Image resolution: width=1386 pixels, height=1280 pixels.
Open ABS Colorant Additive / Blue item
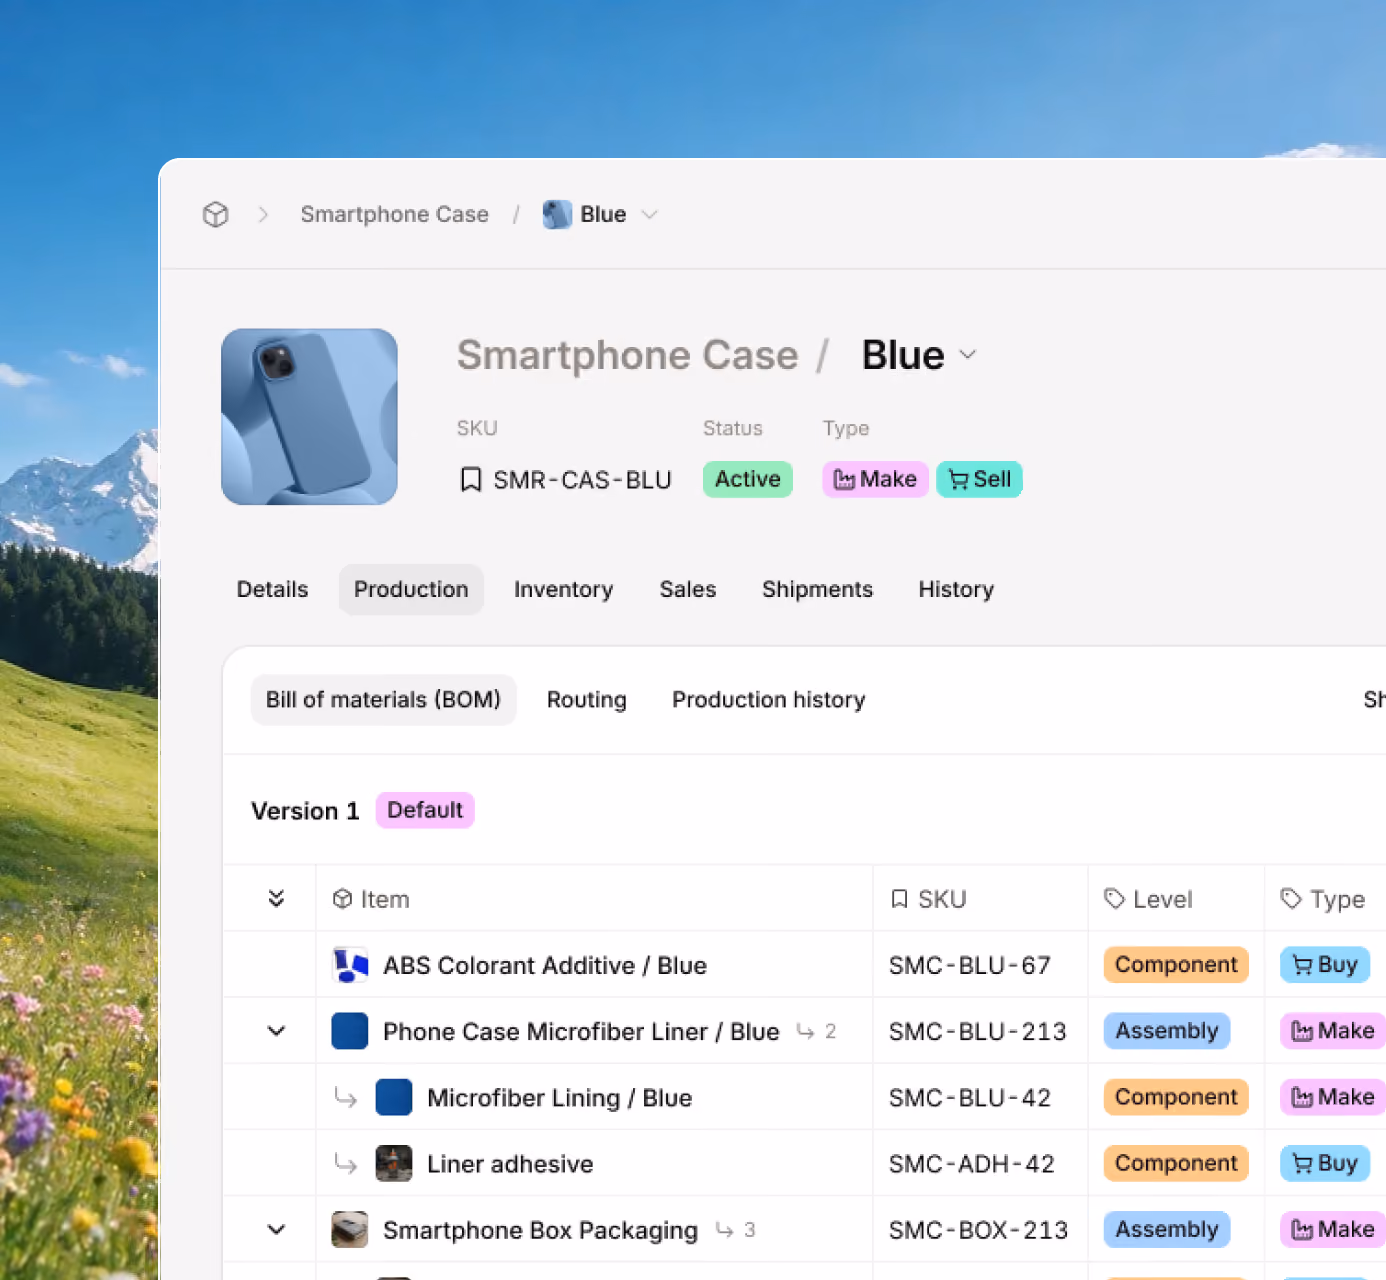[545, 965]
